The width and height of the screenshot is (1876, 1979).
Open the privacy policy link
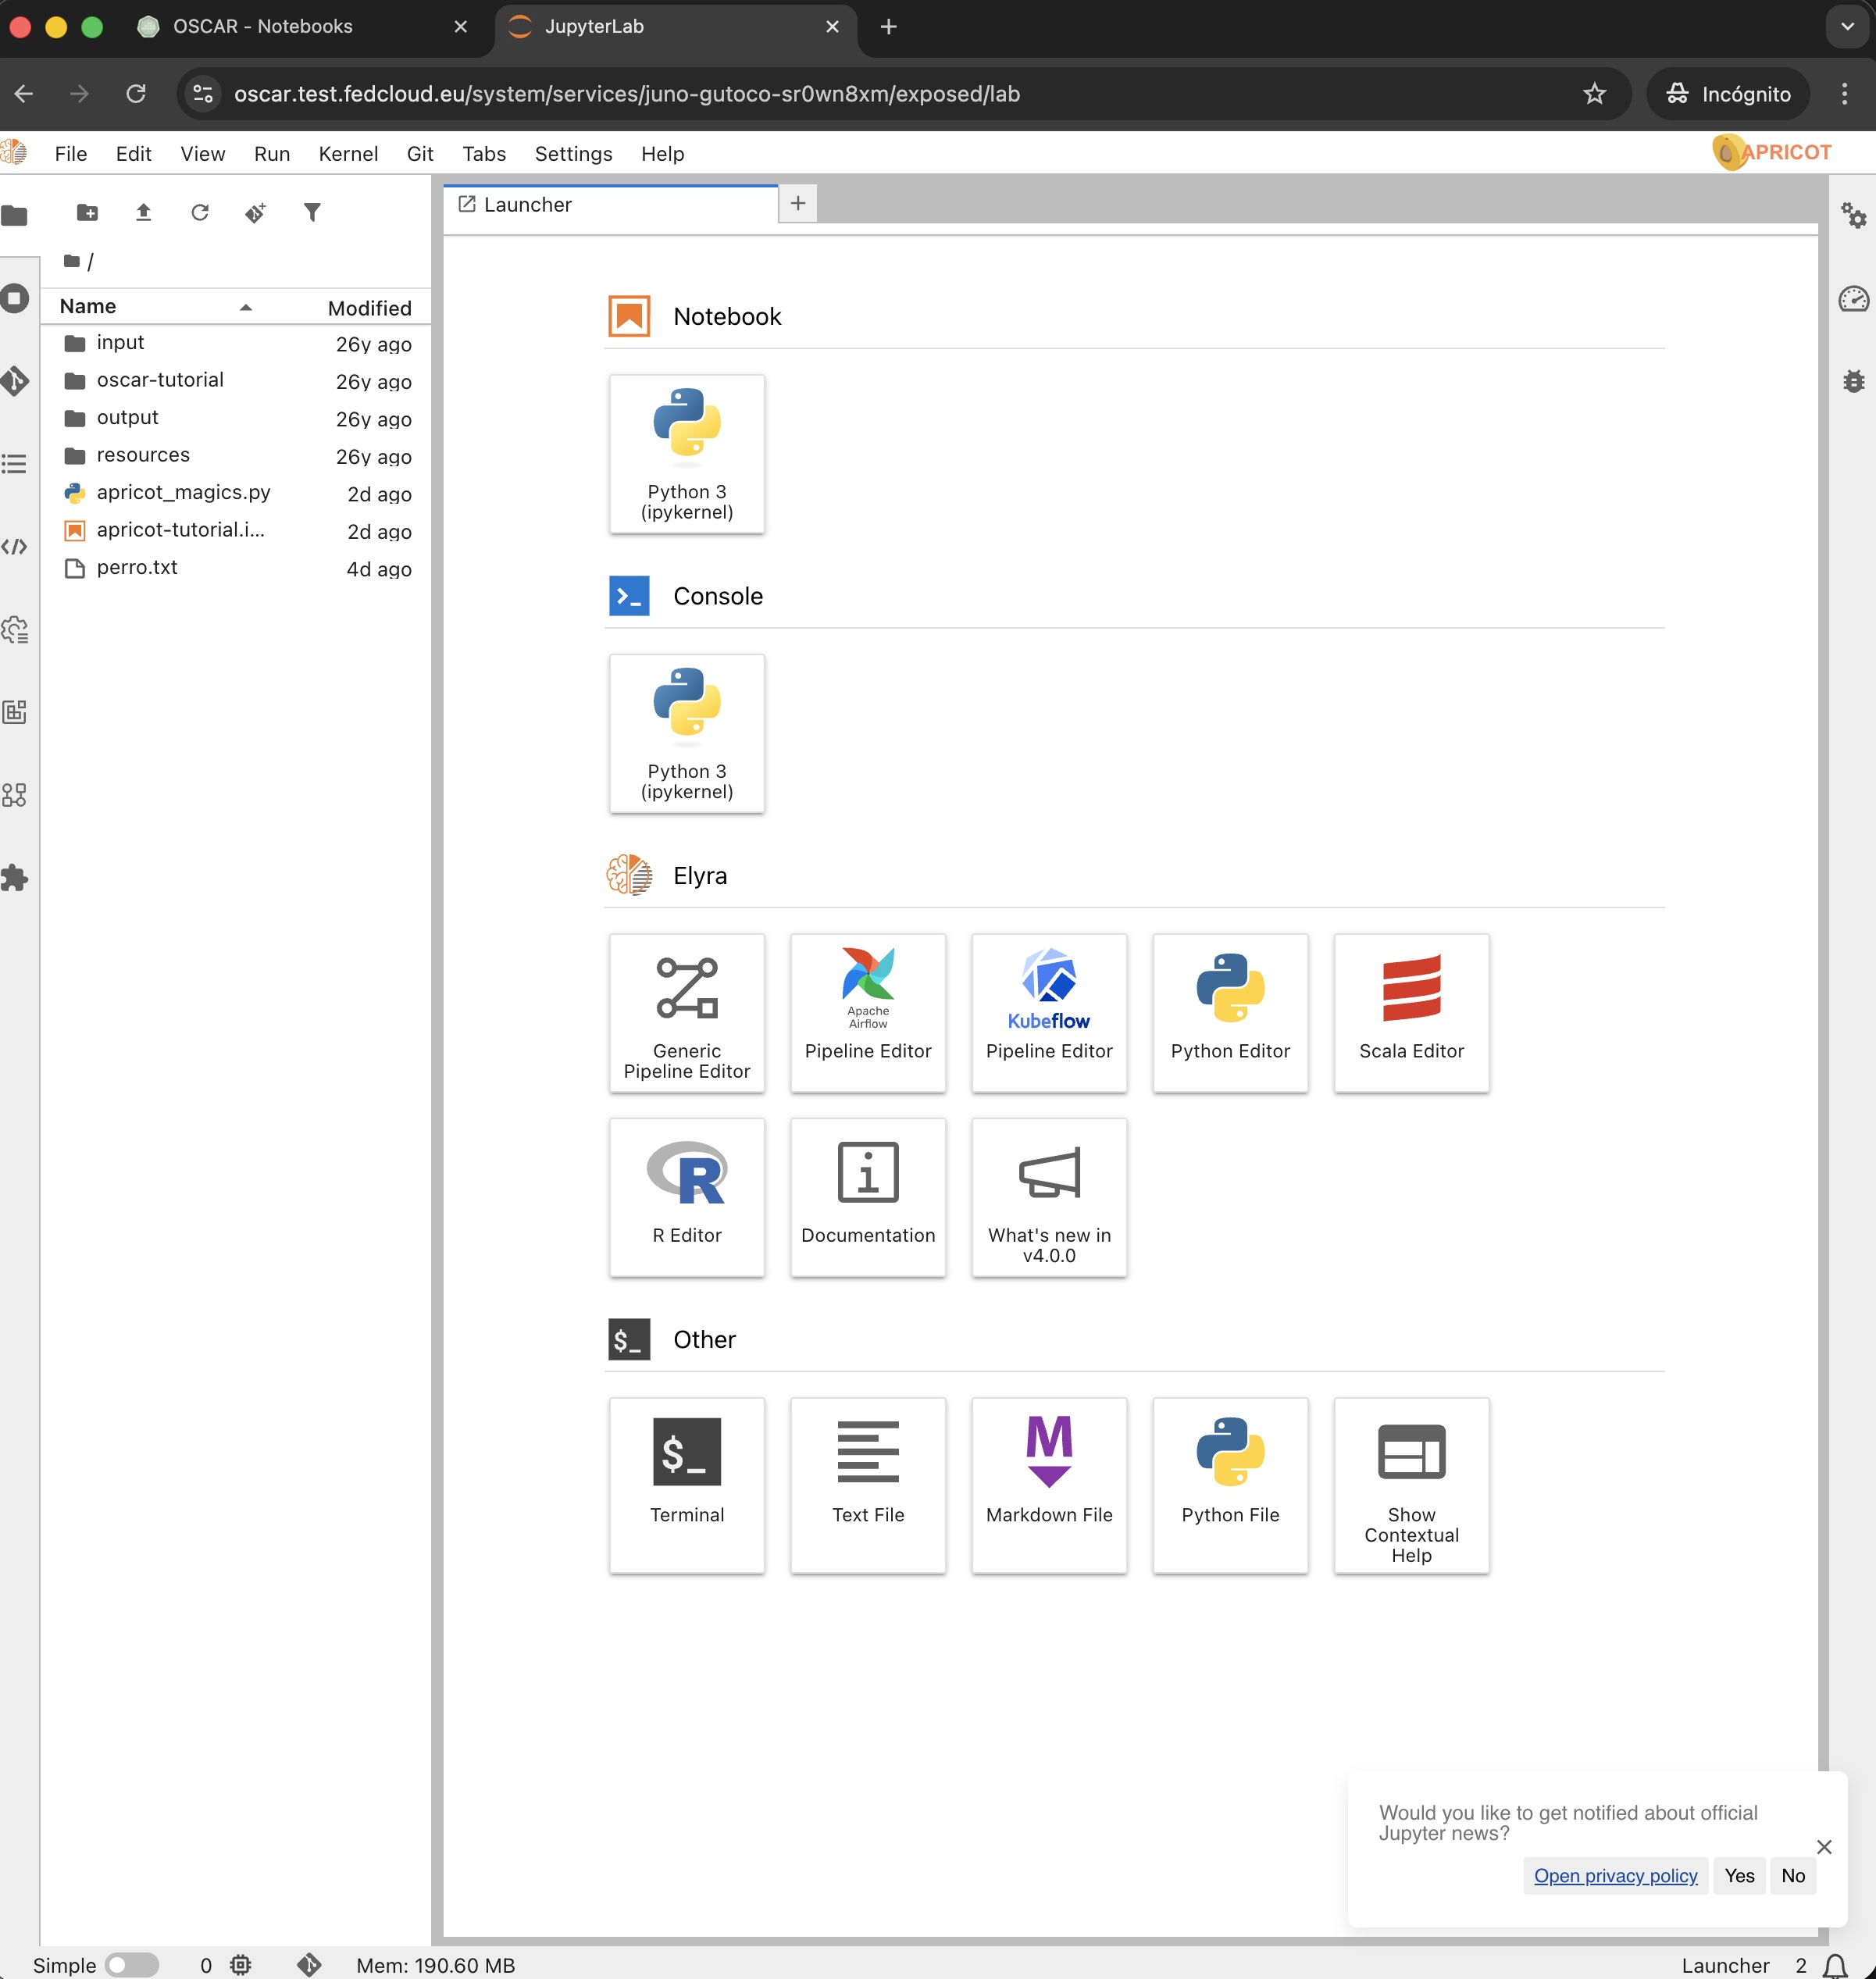coord(1614,1876)
